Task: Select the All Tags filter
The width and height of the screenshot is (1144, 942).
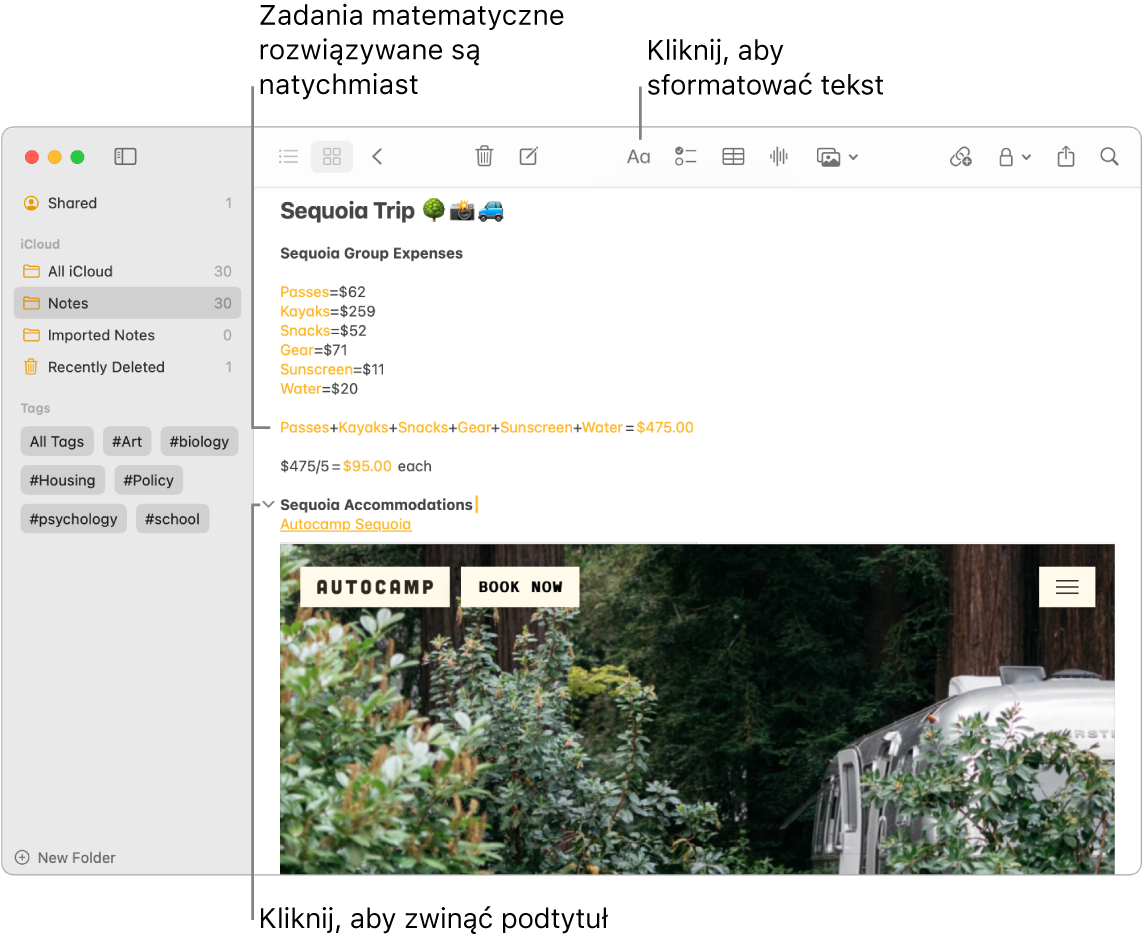Action: (x=57, y=441)
